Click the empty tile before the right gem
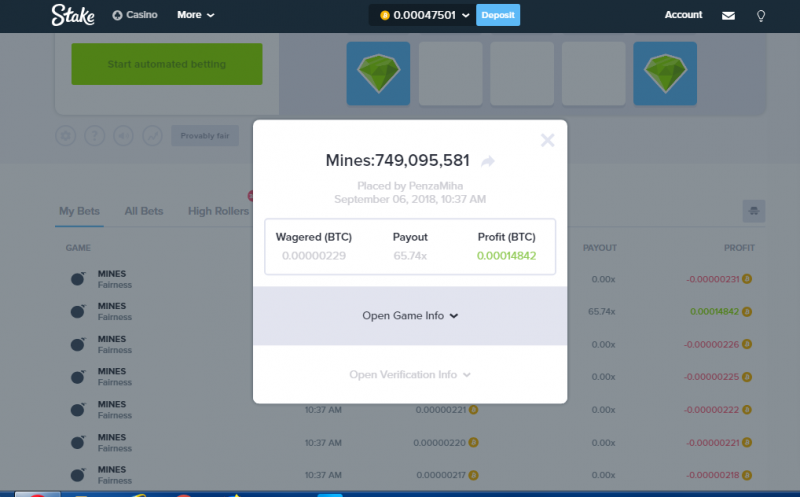The width and height of the screenshot is (800, 497). (x=593, y=73)
